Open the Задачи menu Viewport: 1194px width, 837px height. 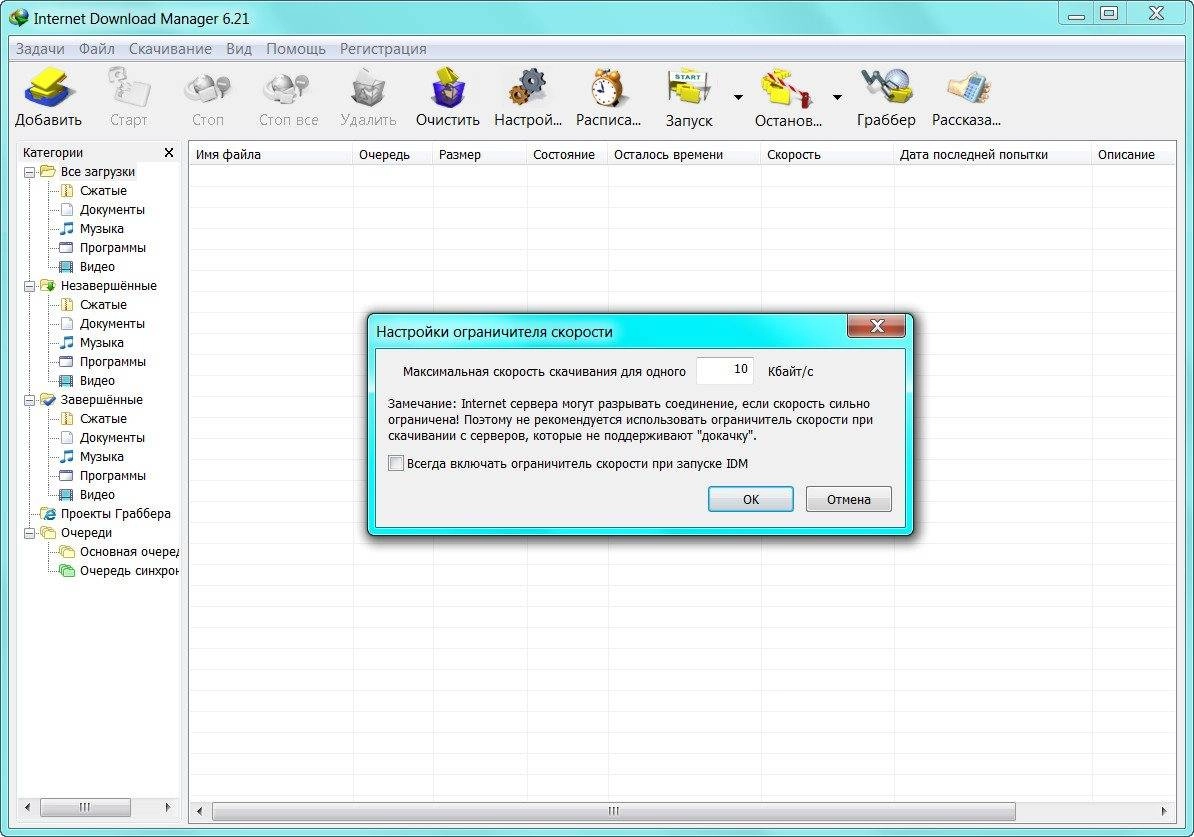click(x=40, y=49)
